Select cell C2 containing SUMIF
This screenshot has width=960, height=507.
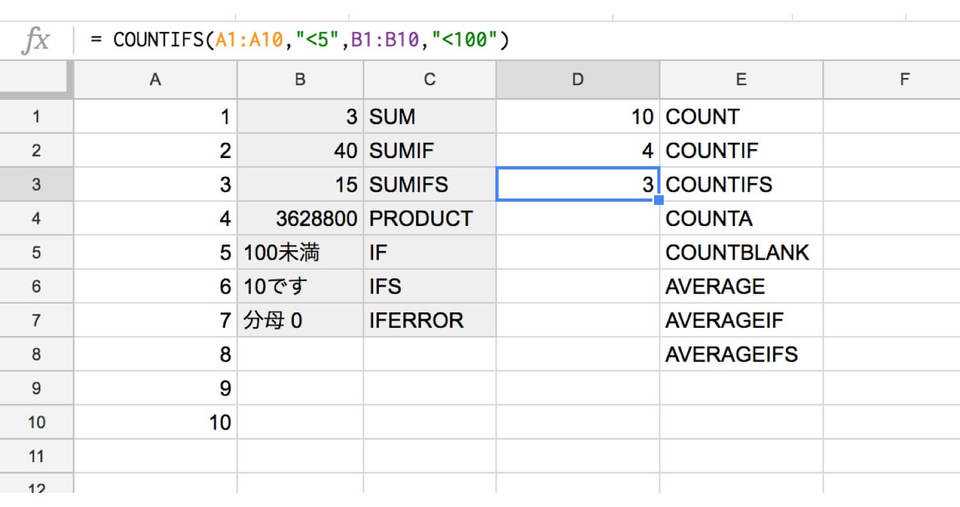[430, 151]
